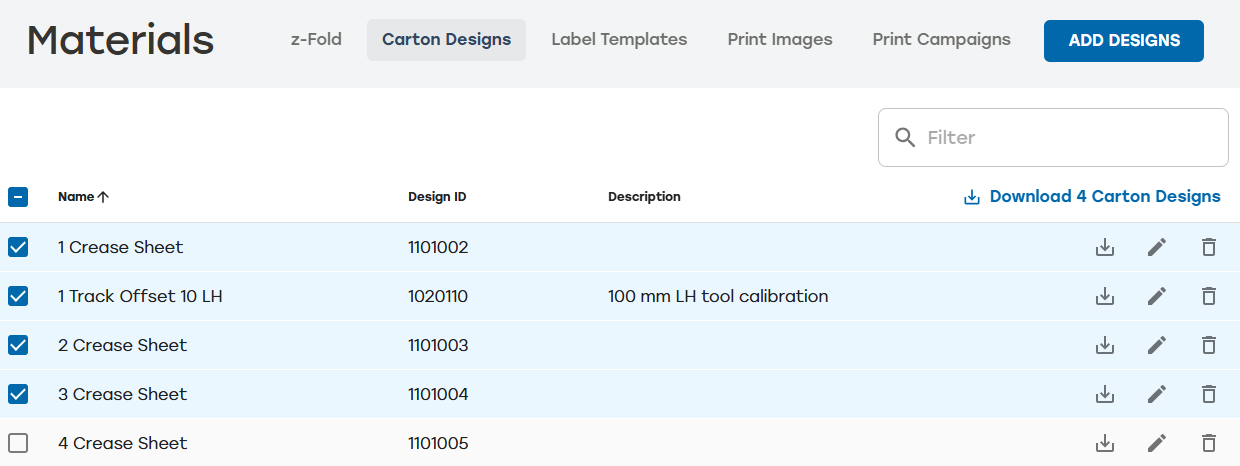This screenshot has width=1240, height=466.
Task: Click the search icon in the Filter box
Action: coord(905,137)
